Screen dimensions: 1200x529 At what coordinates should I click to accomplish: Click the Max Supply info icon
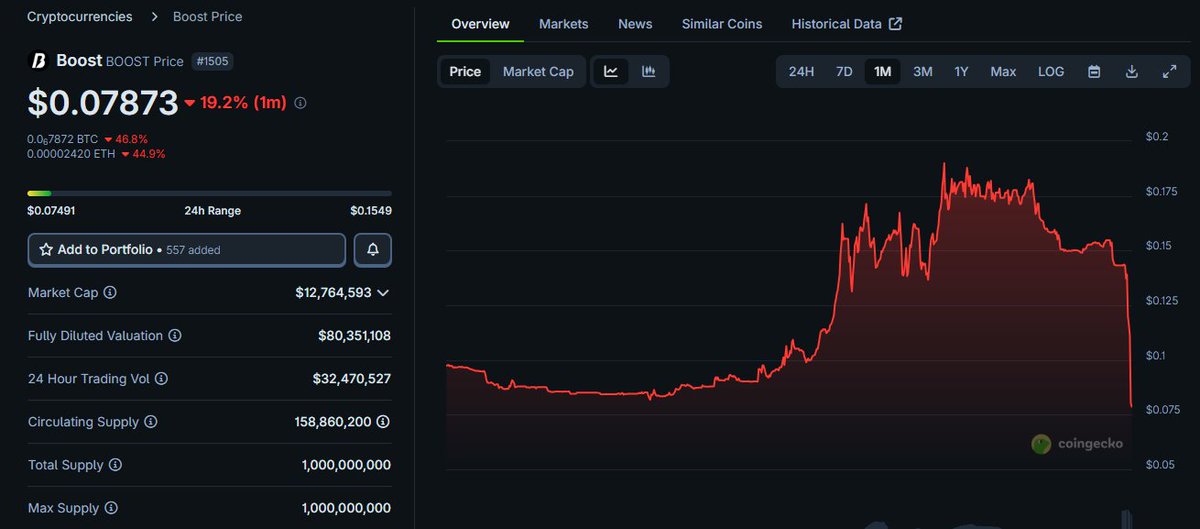pyautogui.click(x=111, y=508)
